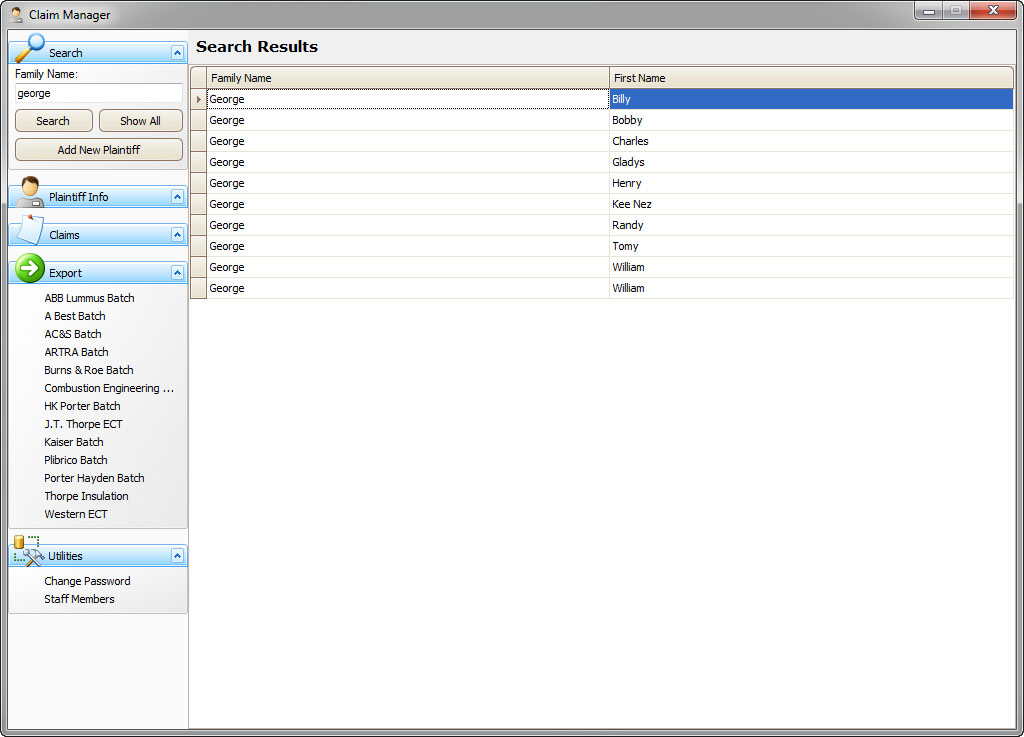Sort by the First Name column header
The height and width of the screenshot is (737, 1024).
click(810, 78)
